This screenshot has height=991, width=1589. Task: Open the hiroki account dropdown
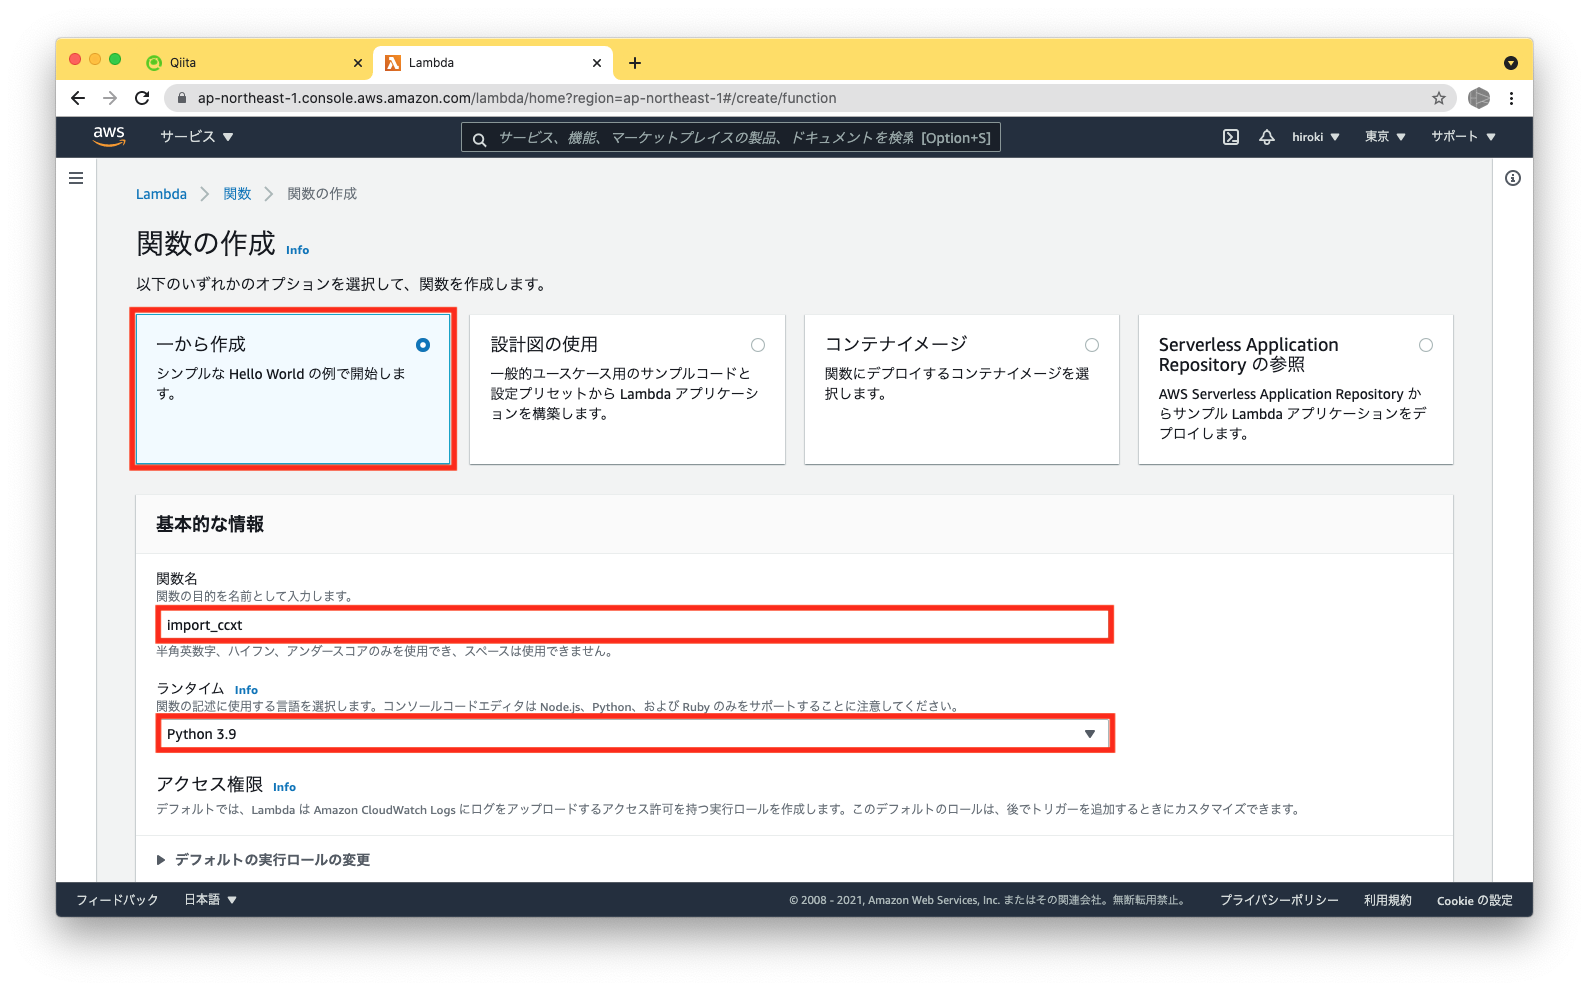coord(1315,137)
